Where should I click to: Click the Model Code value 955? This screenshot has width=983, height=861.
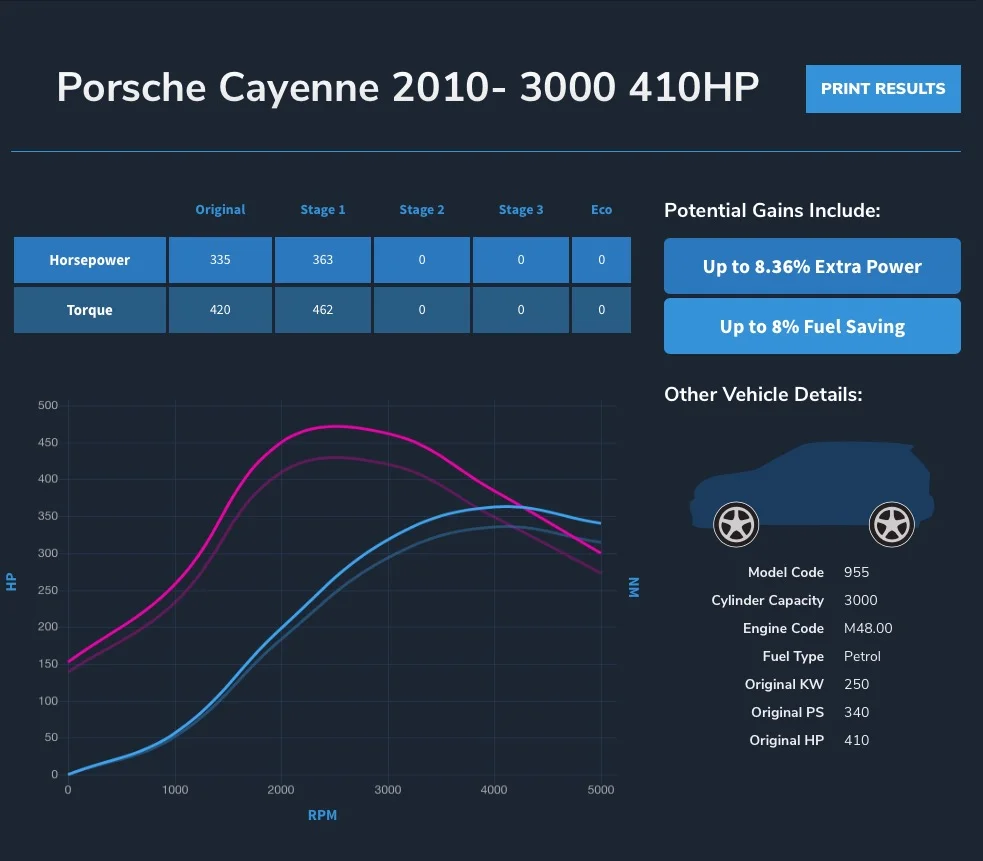856,572
